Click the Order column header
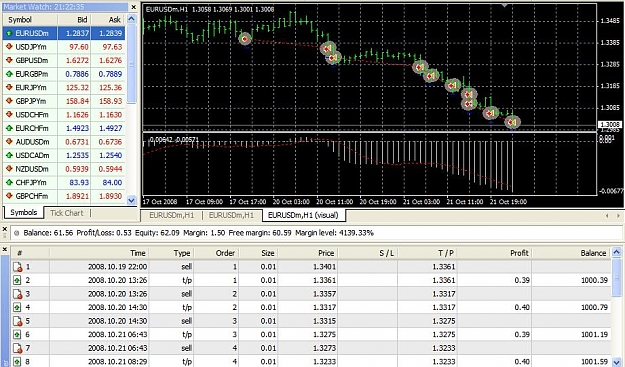Viewport: 625px width, 367px height. pos(216,253)
